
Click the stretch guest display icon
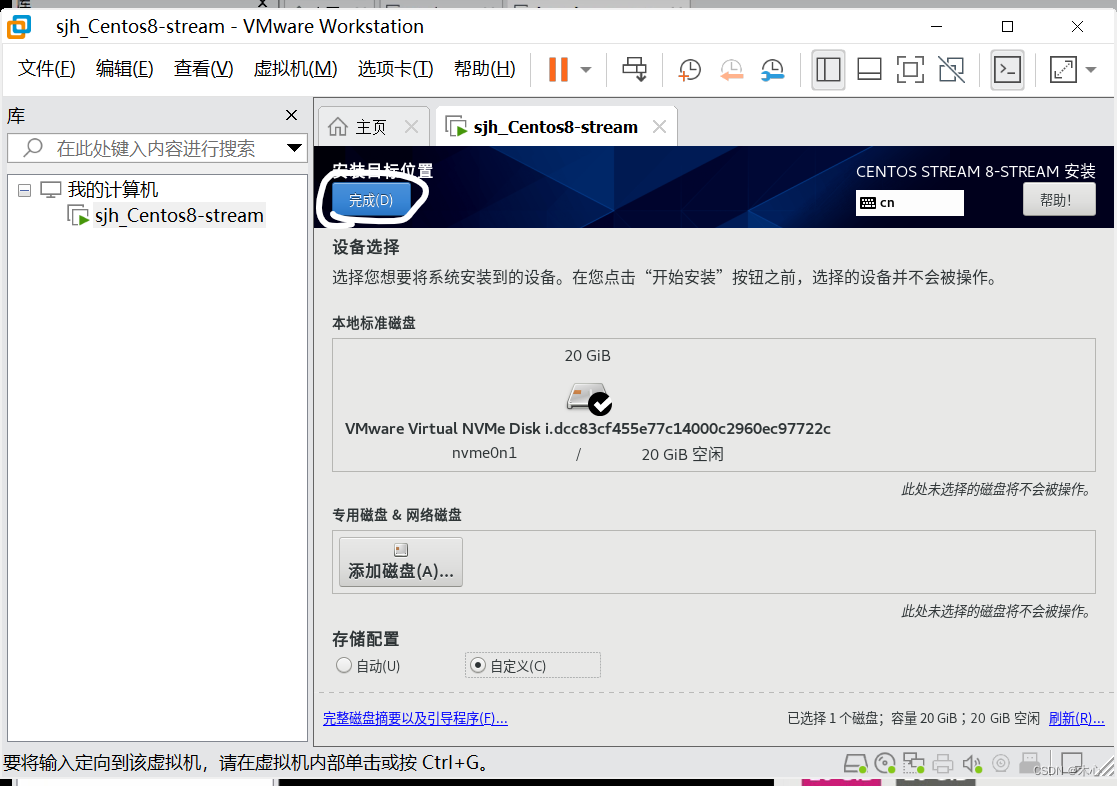pyautogui.click(x=1063, y=70)
